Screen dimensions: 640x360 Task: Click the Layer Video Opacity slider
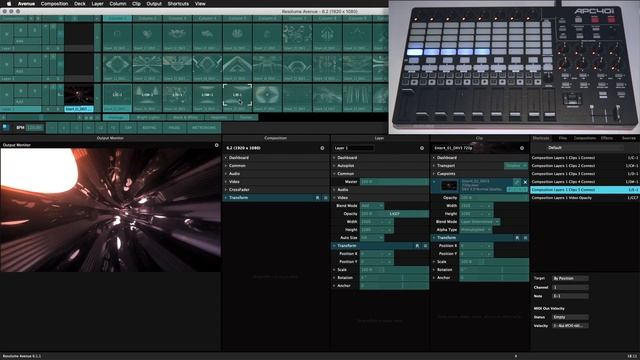394,214
